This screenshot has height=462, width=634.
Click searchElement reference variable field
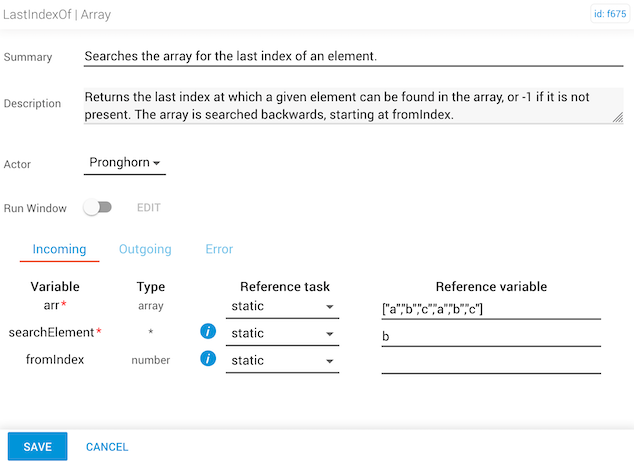tap(491, 335)
